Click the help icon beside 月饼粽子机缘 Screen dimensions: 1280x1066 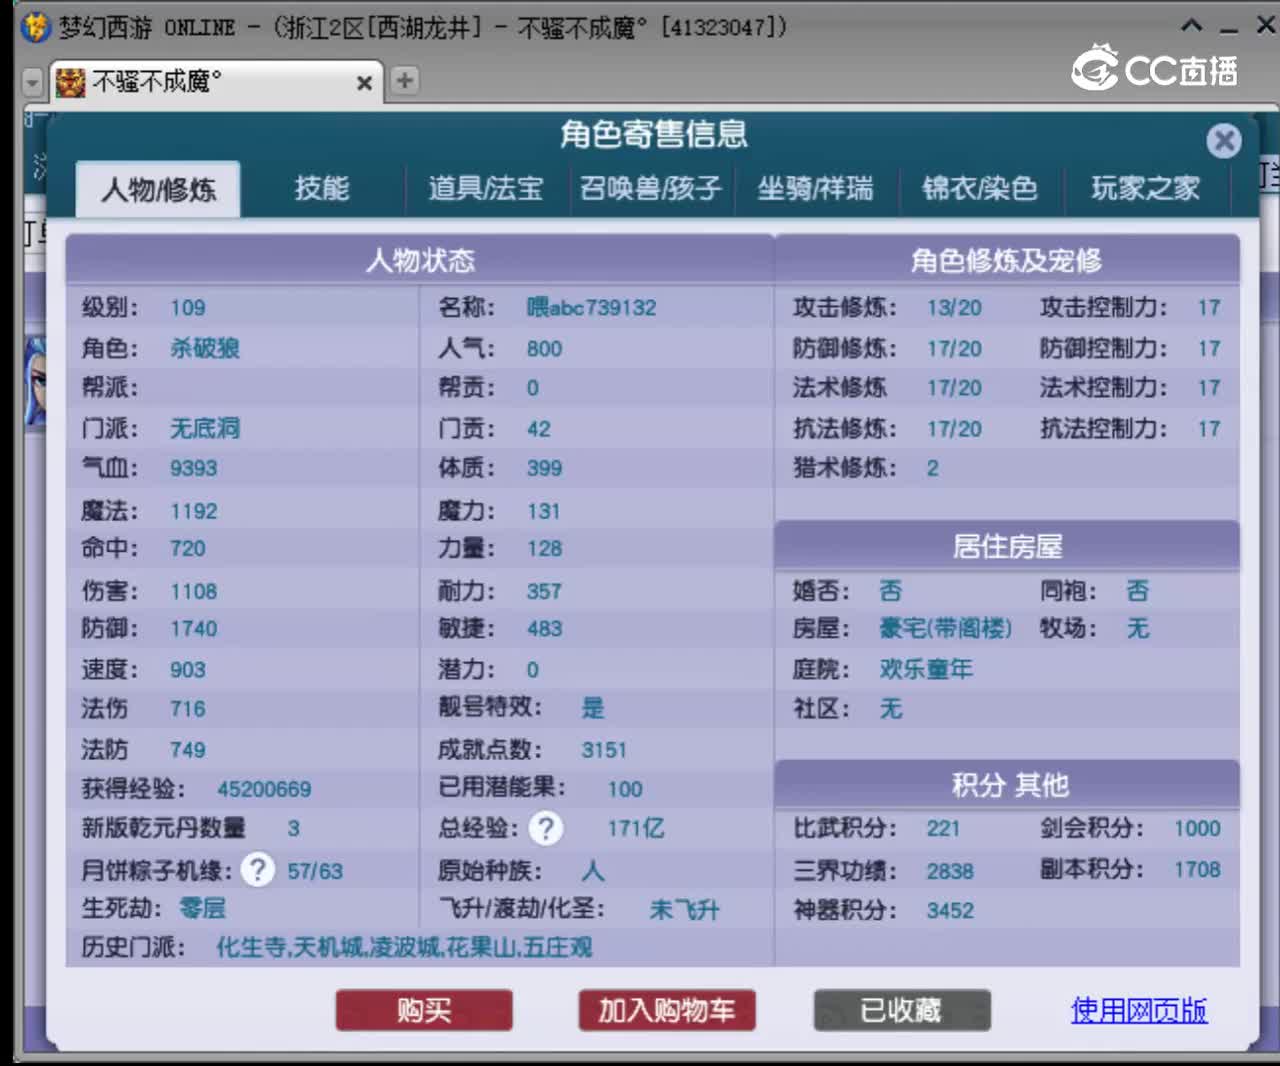point(258,870)
